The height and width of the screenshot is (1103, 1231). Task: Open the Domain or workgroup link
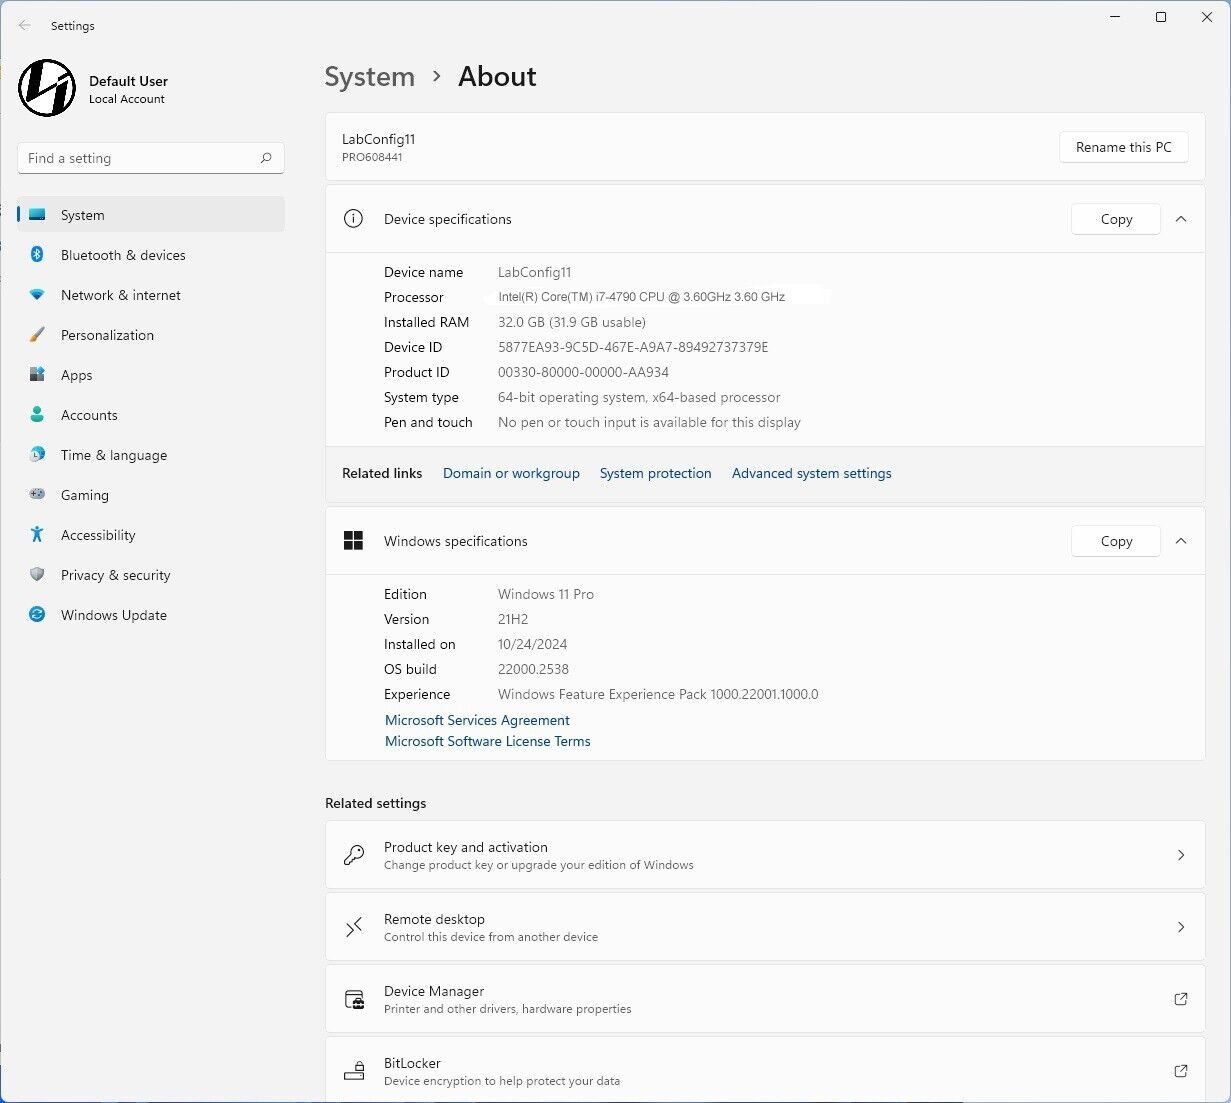point(511,473)
